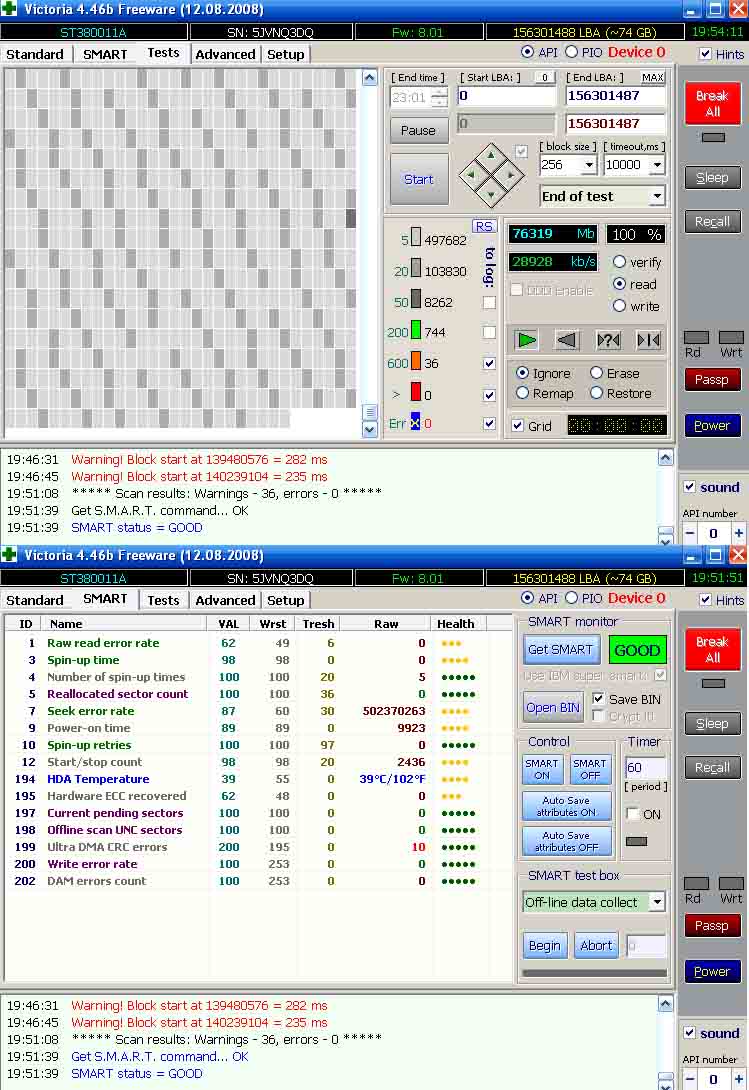The height and width of the screenshot is (1090, 749).
Task: Click the lower log's scroll-up arrow
Action: point(666,1004)
